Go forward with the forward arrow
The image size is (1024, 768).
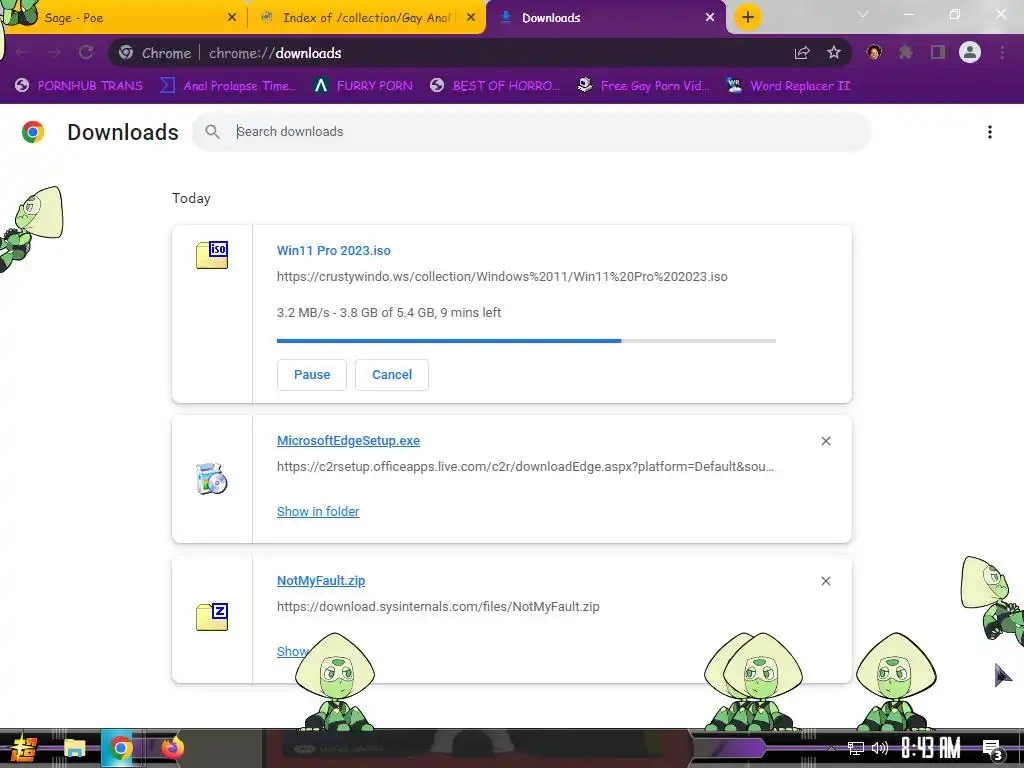54,53
